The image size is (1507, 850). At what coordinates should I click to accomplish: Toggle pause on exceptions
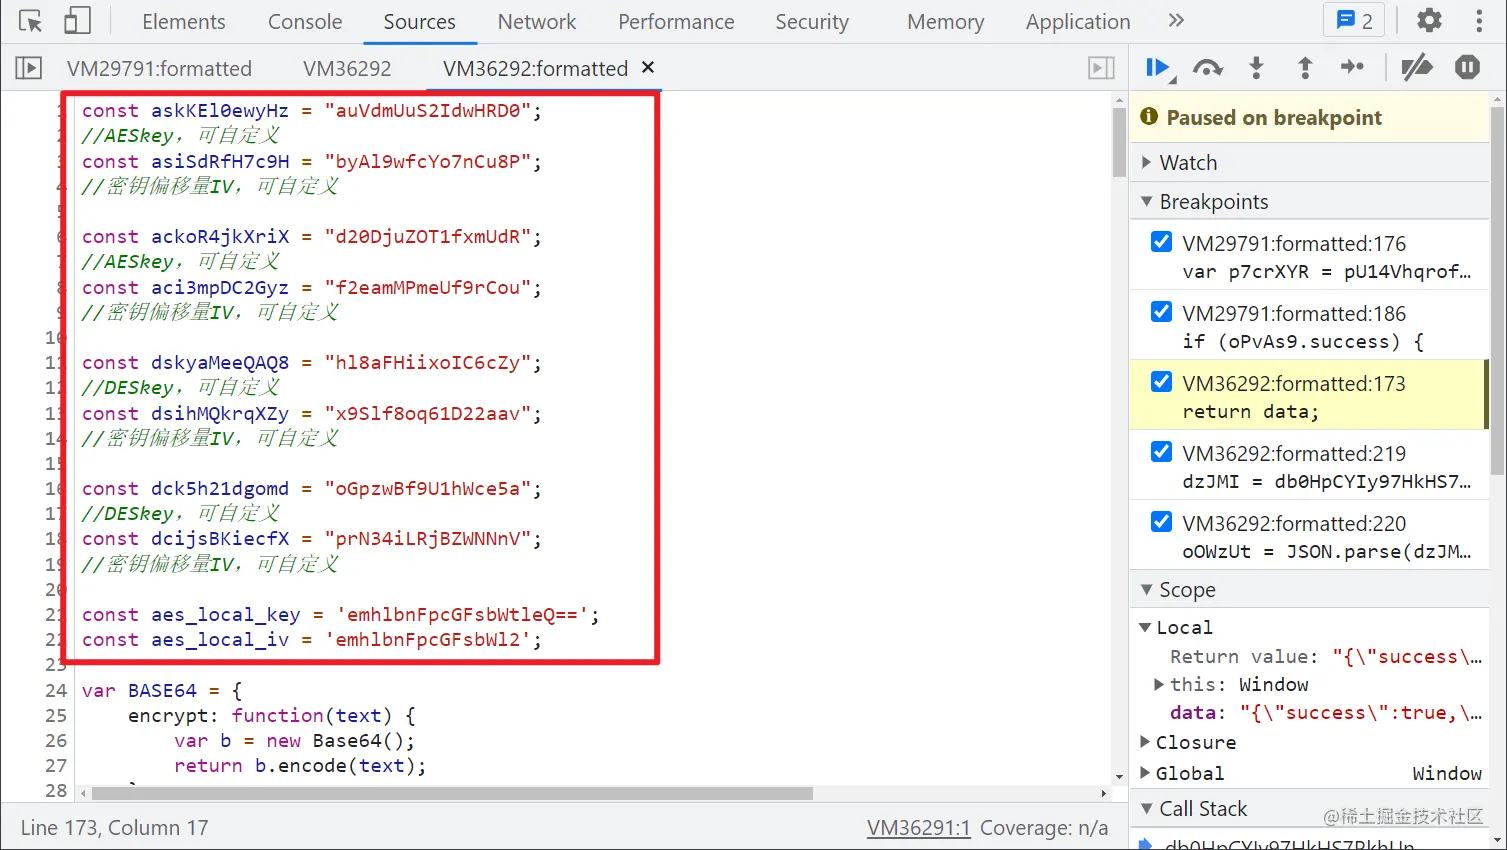pyautogui.click(x=1468, y=68)
